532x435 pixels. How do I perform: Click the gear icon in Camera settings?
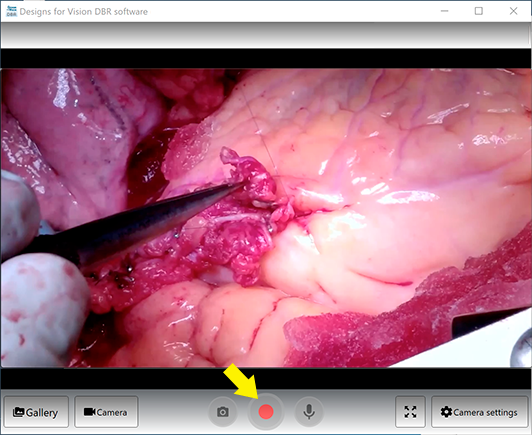(446, 412)
